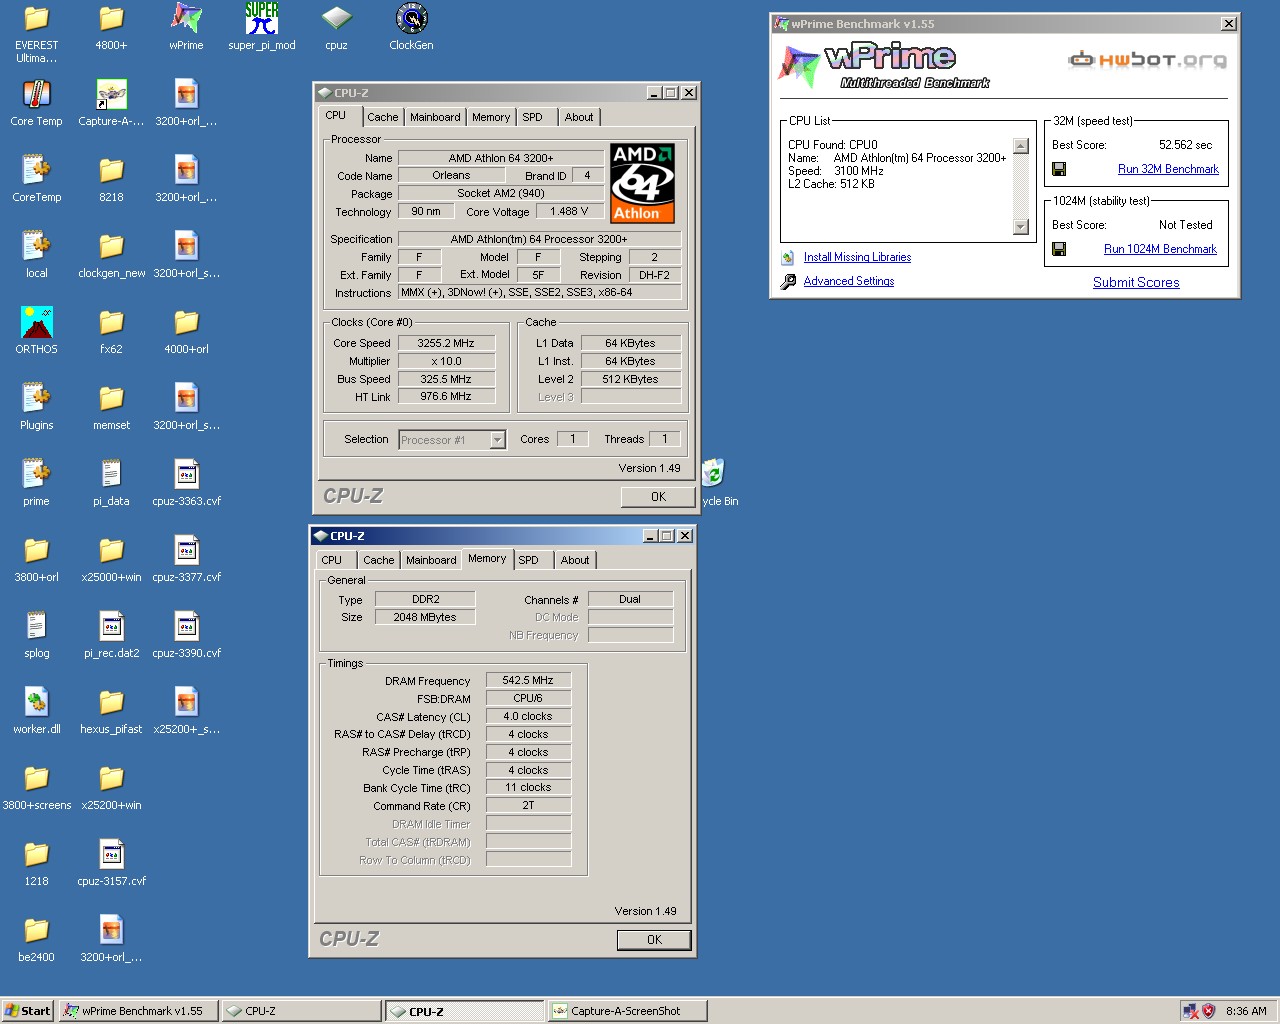Click the DRAM Frequency 542.5 MHz field
Viewport: 1280px width, 1024px height.
(528, 680)
